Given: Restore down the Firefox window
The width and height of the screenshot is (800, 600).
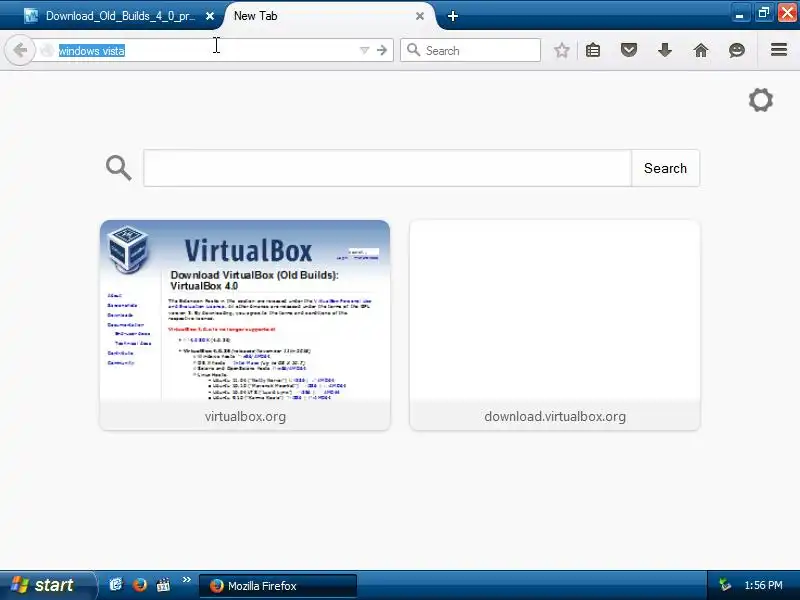Looking at the screenshot, I should point(763,13).
